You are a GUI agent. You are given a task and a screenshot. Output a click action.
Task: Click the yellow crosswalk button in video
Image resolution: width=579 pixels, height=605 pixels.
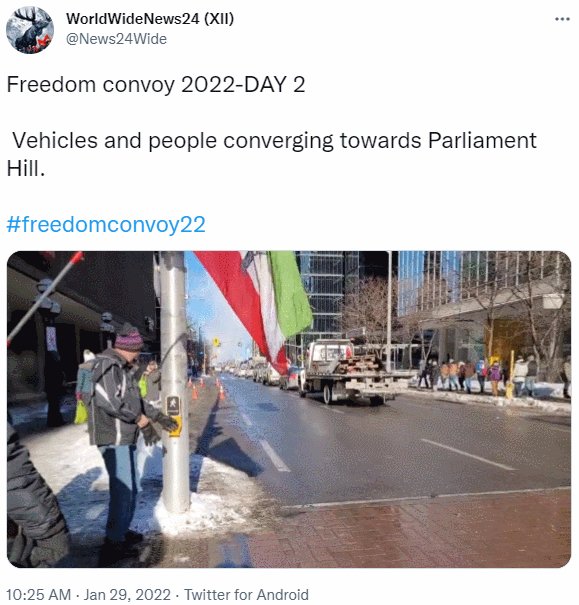(x=176, y=426)
